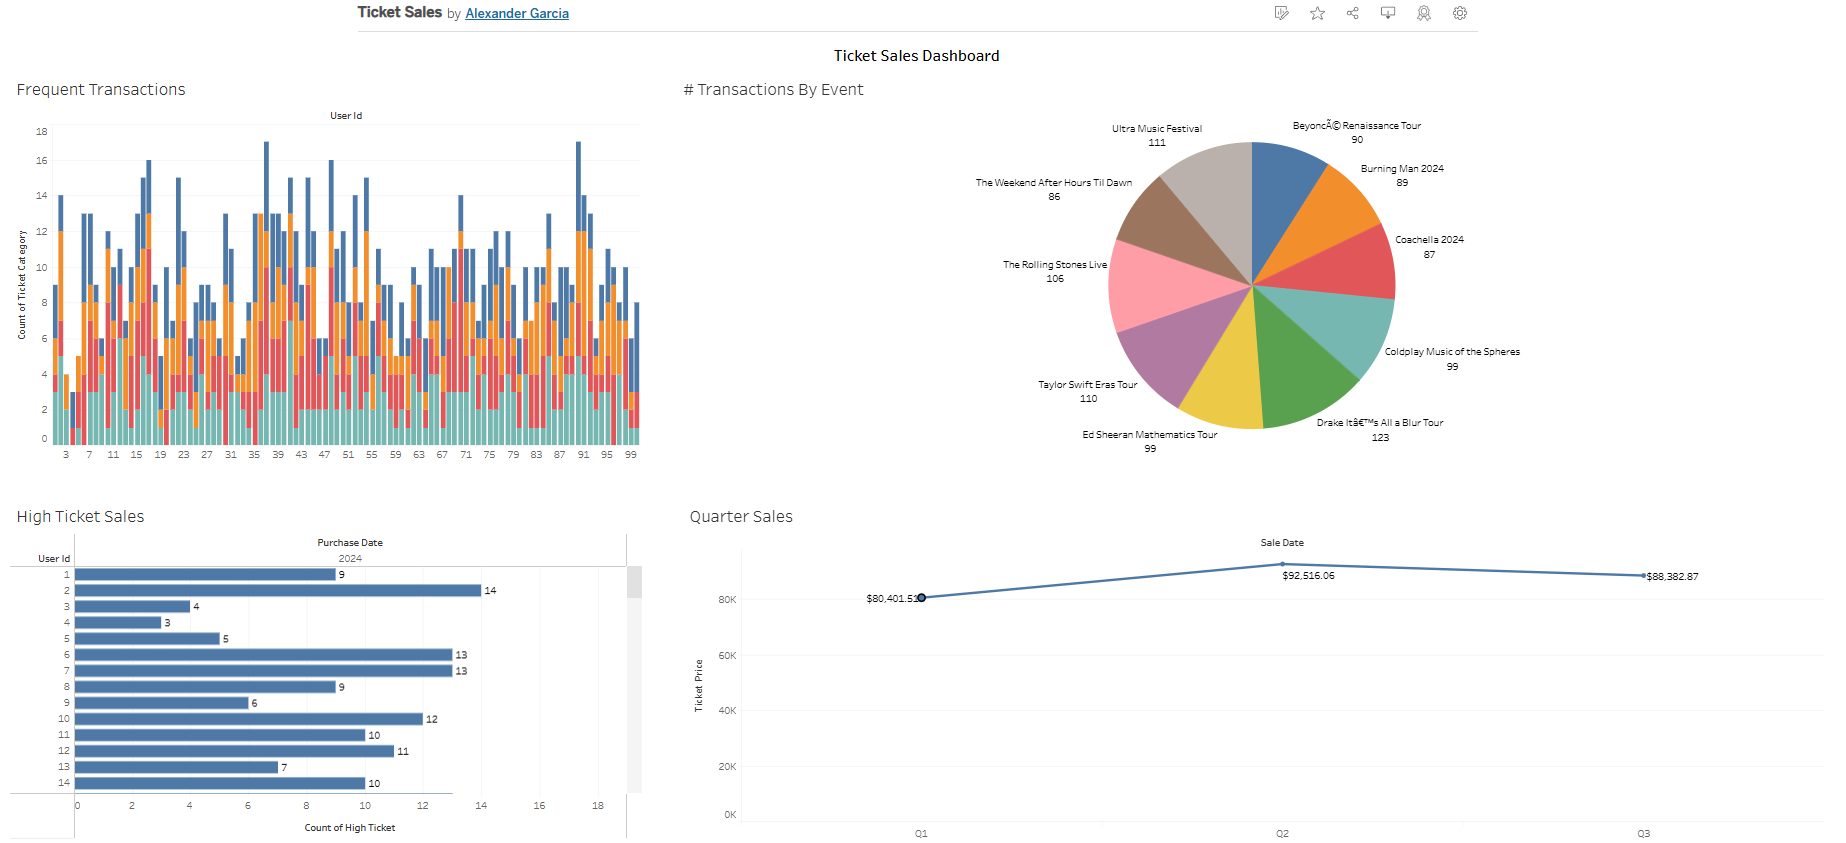The width and height of the screenshot is (1846, 843).
Task: Click the User Id 14 row label
Action: [64, 783]
